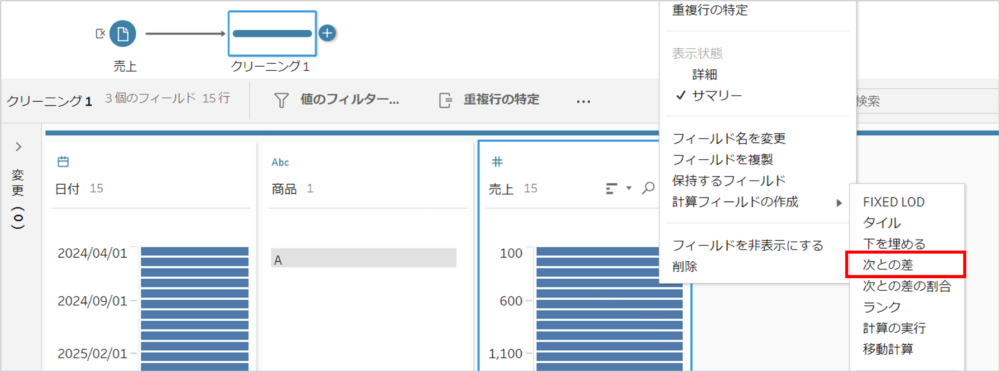Image resolution: width=1000 pixels, height=372 pixels.
Task: Click the 値のフィルター... toolbar button
Action: click(x=336, y=100)
